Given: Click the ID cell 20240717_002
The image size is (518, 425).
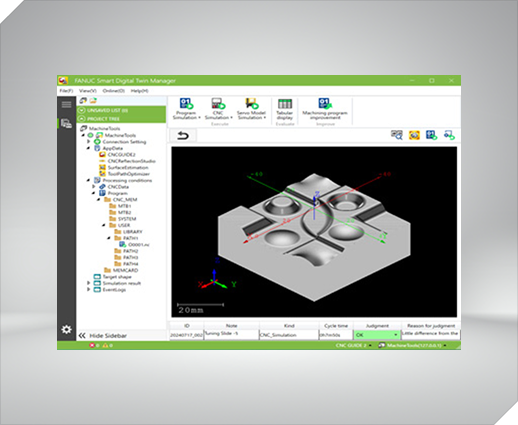Looking at the screenshot, I should tap(186, 335).
